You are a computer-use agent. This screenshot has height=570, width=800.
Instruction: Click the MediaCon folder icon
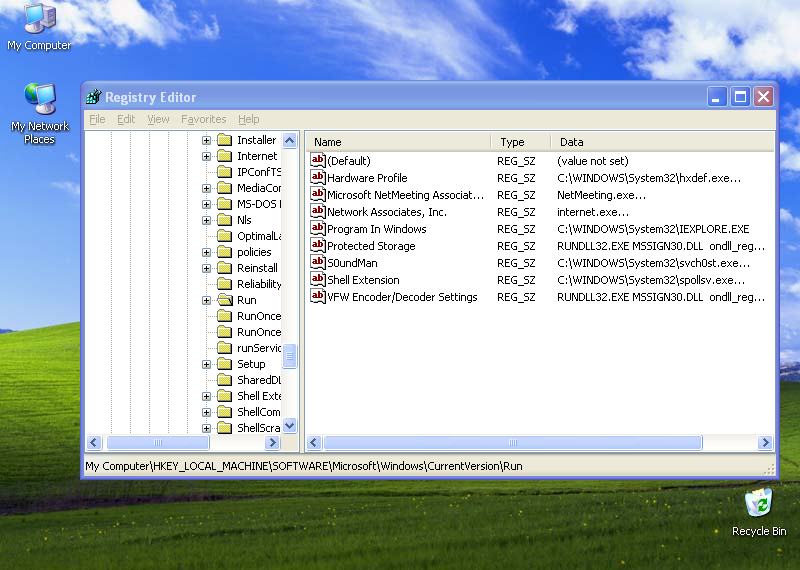pyautogui.click(x=224, y=188)
